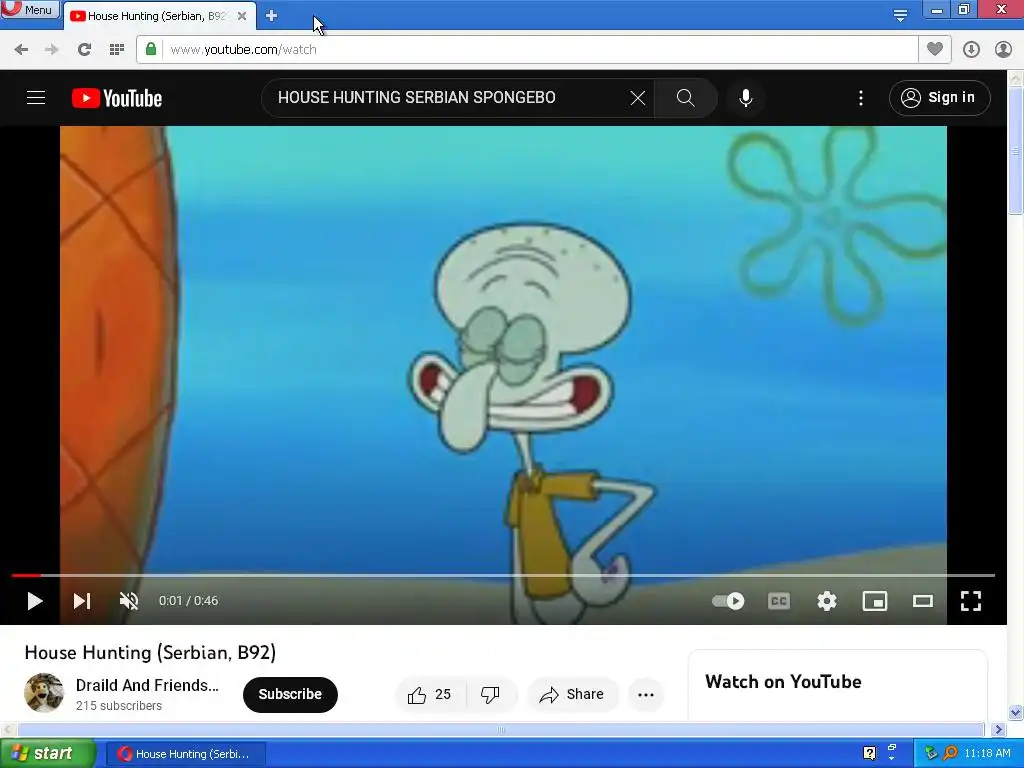This screenshot has height=768, width=1024.
Task: Reload the current page
Action: [x=84, y=50]
